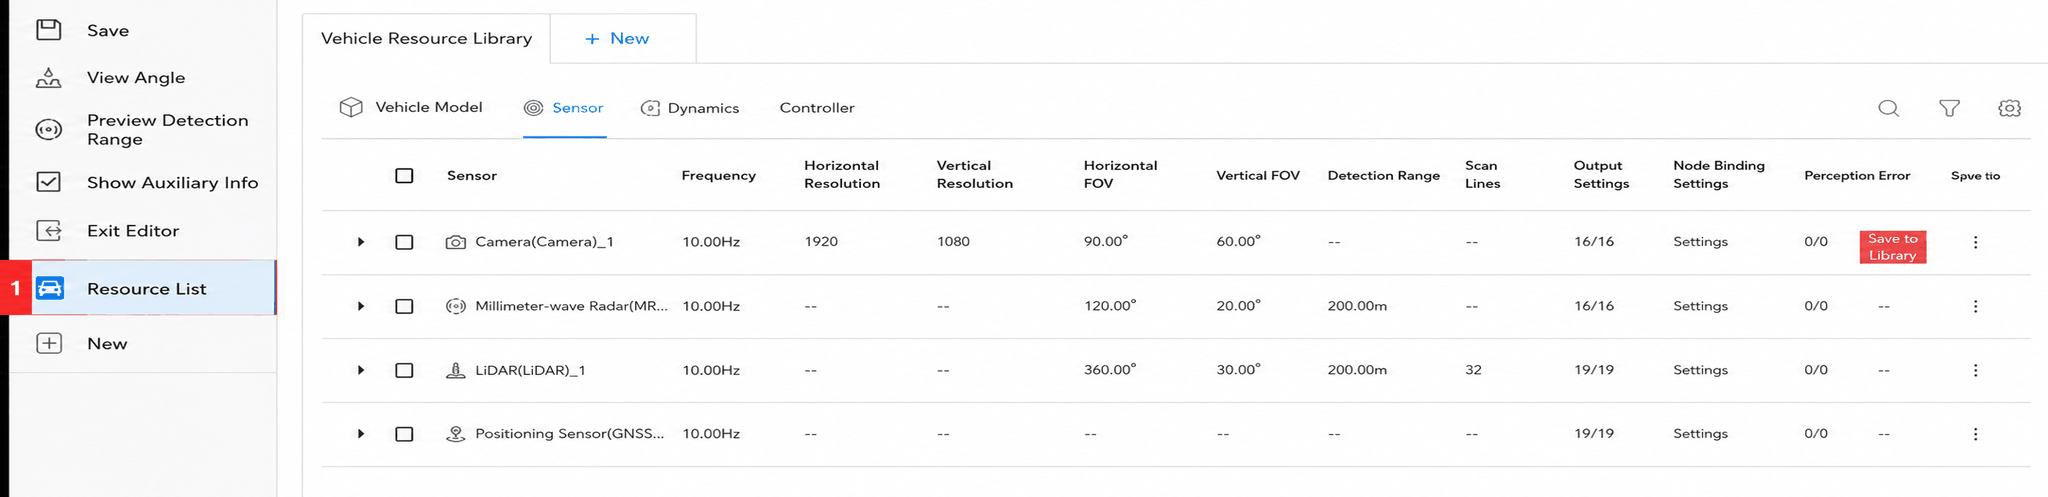Expand the Camera(Camera)_1 row
Image resolution: width=2048 pixels, height=497 pixels.
(361, 242)
